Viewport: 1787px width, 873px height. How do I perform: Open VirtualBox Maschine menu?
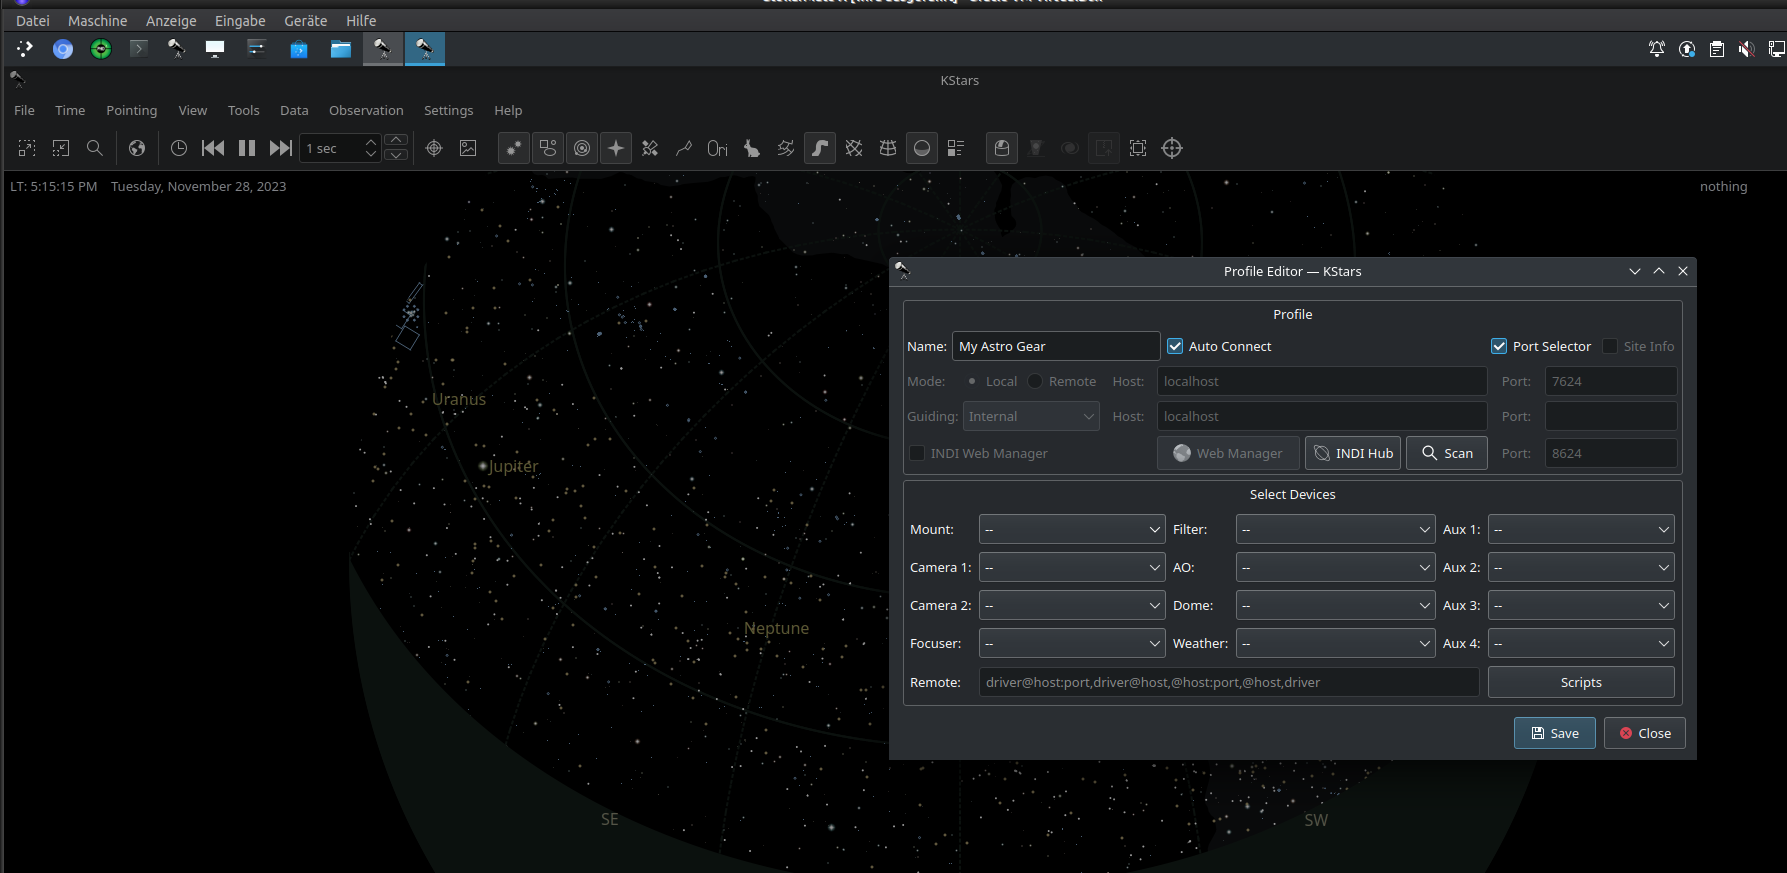[97, 21]
